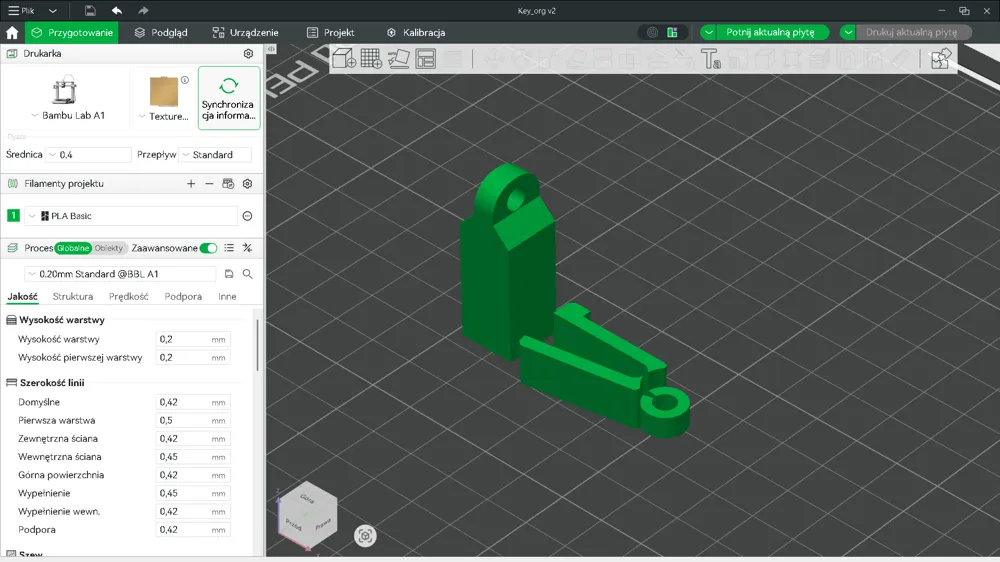Reset camera view icon near the cube
The height and width of the screenshot is (562, 1000).
365,536
